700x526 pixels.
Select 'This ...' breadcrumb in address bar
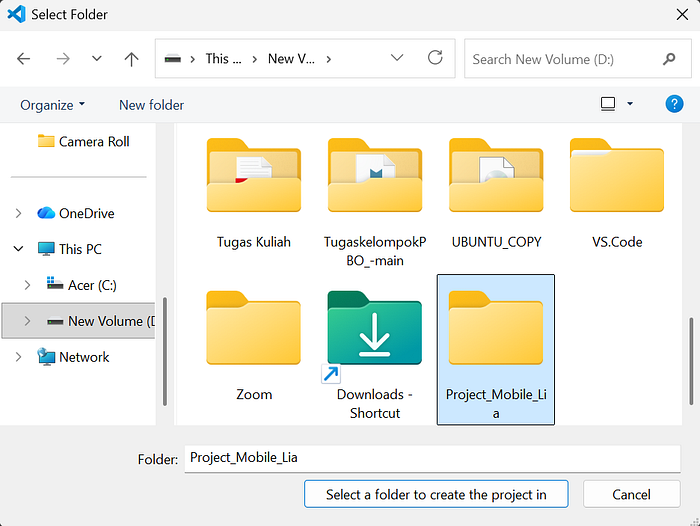(223, 59)
